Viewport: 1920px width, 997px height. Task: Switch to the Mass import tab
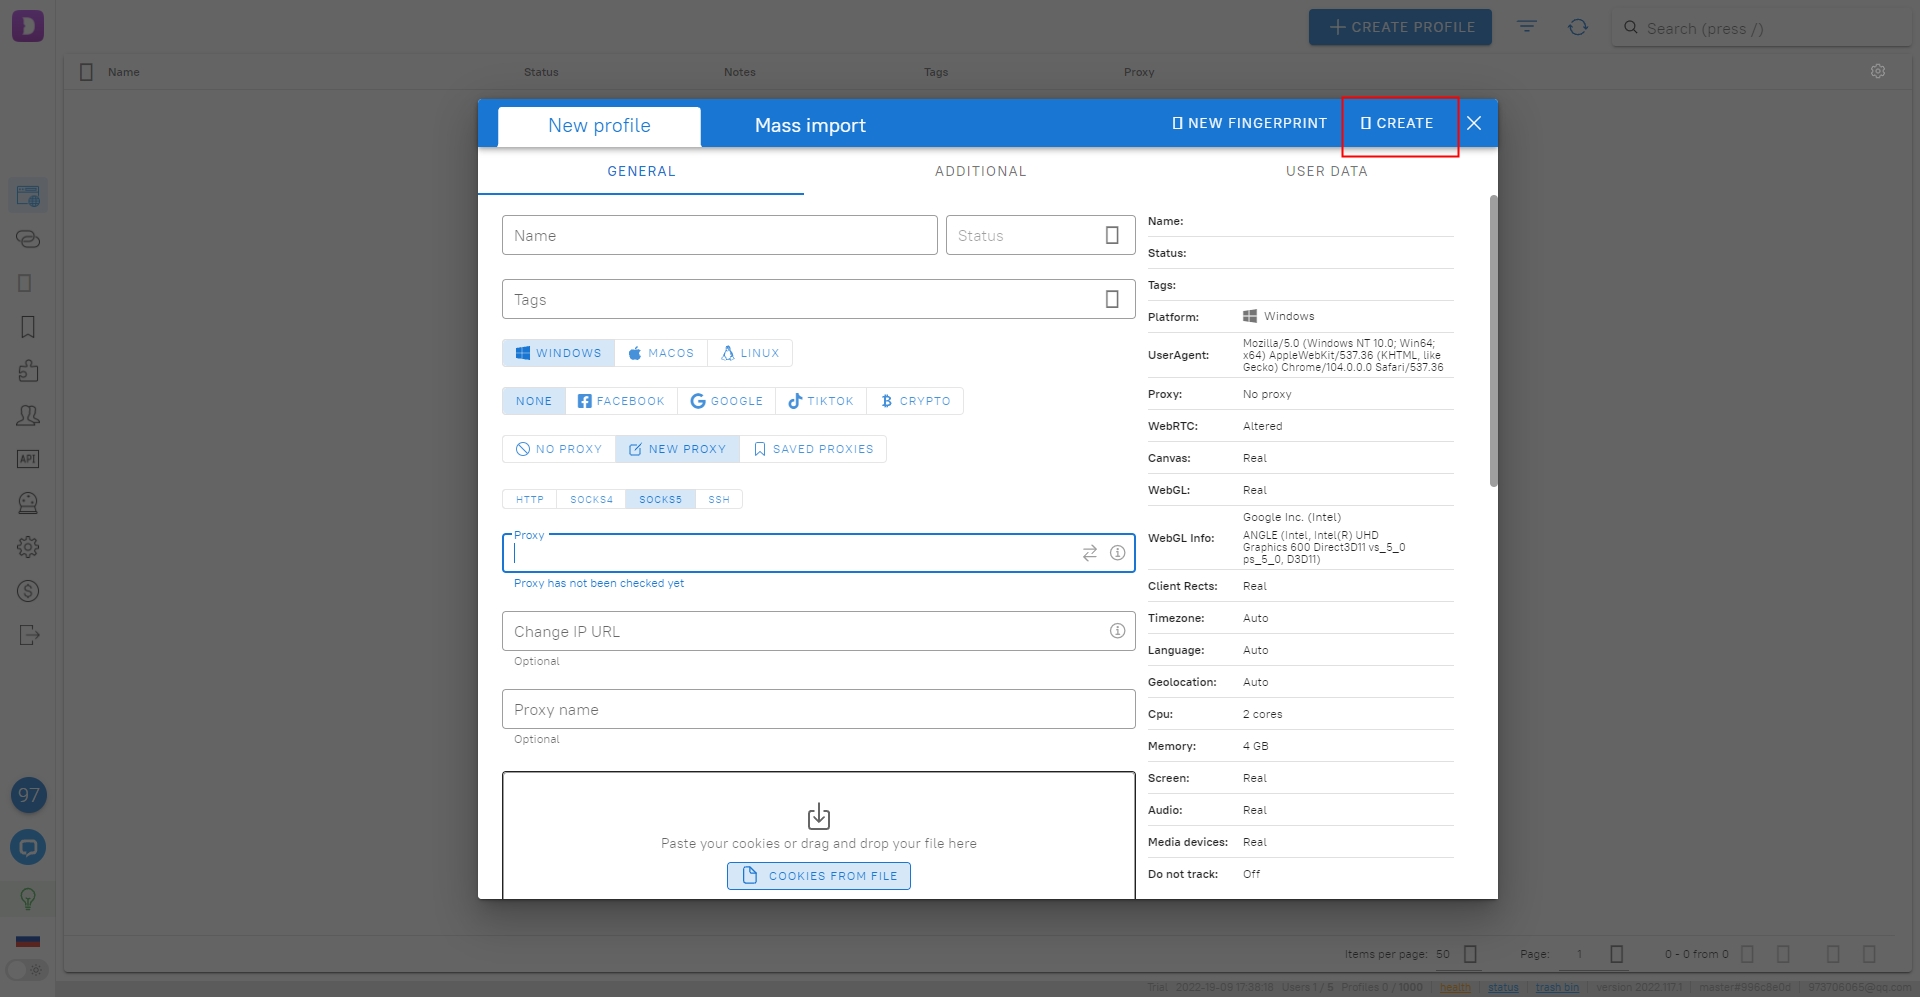pyautogui.click(x=810, y=126)
